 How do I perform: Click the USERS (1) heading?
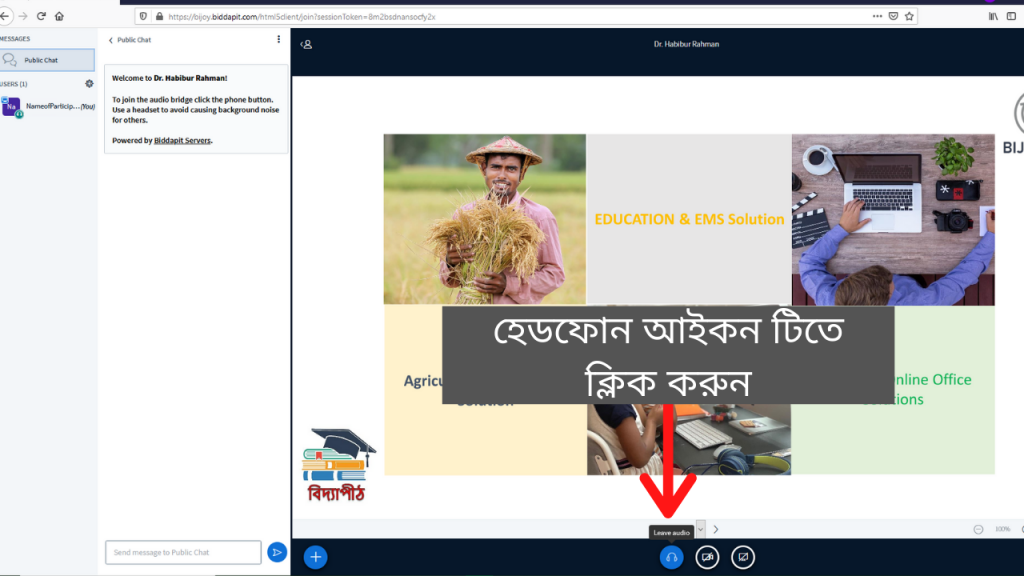[x=14, y=84]
